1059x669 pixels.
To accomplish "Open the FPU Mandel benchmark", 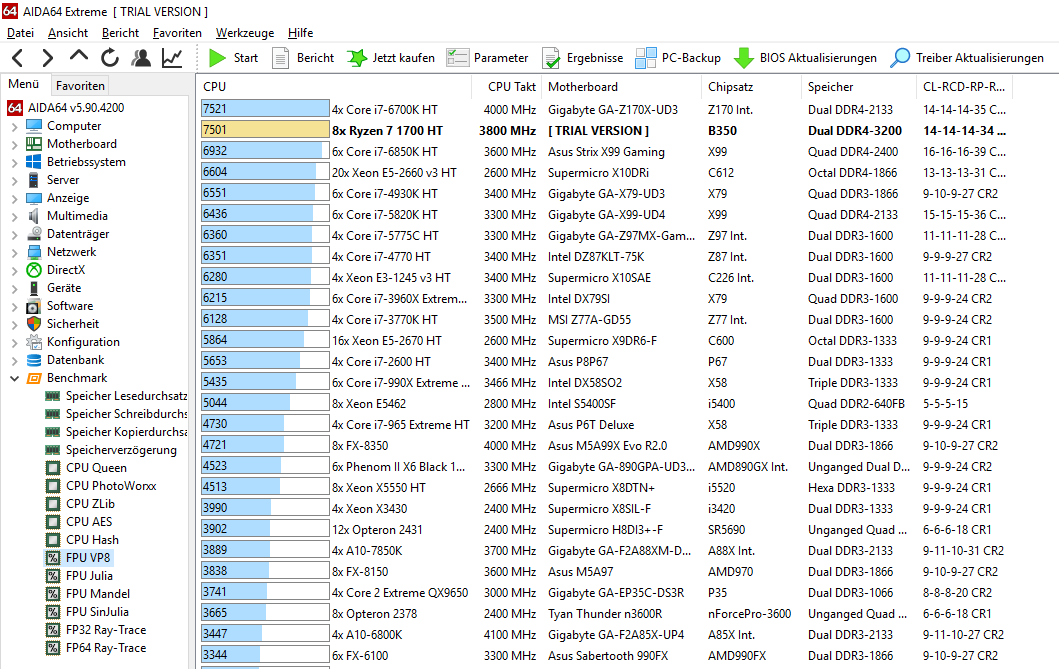I will point(88,594).
